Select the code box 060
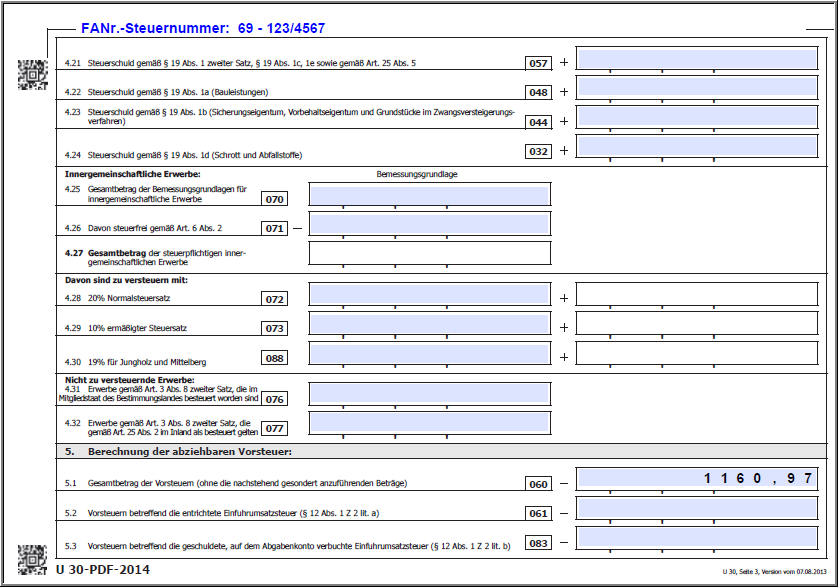 point(538,484)
